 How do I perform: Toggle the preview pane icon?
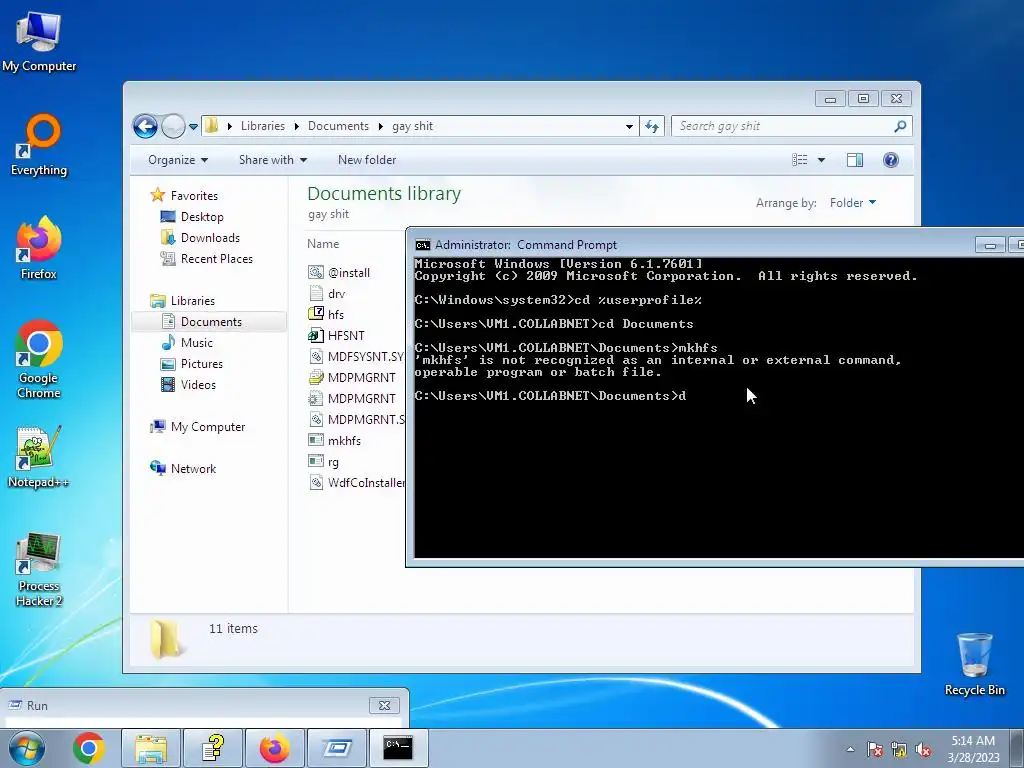point(855,160)
